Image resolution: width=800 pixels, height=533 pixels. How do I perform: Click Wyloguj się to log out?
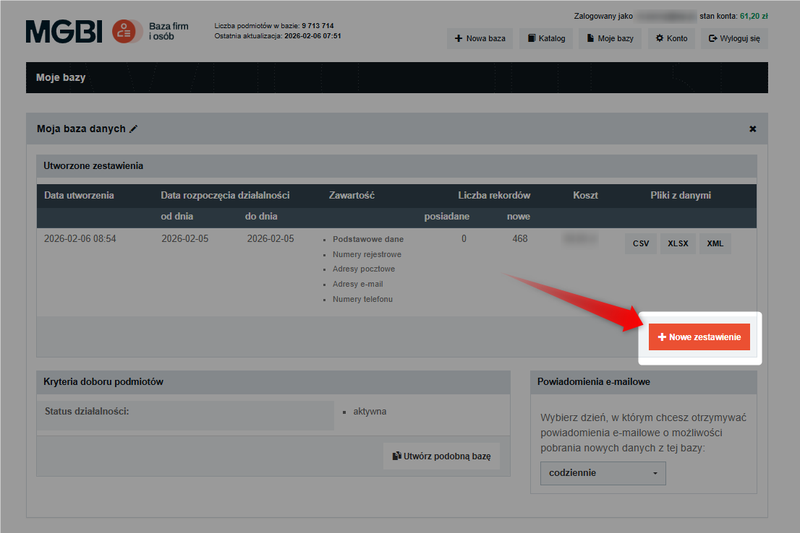pos(733,39)
